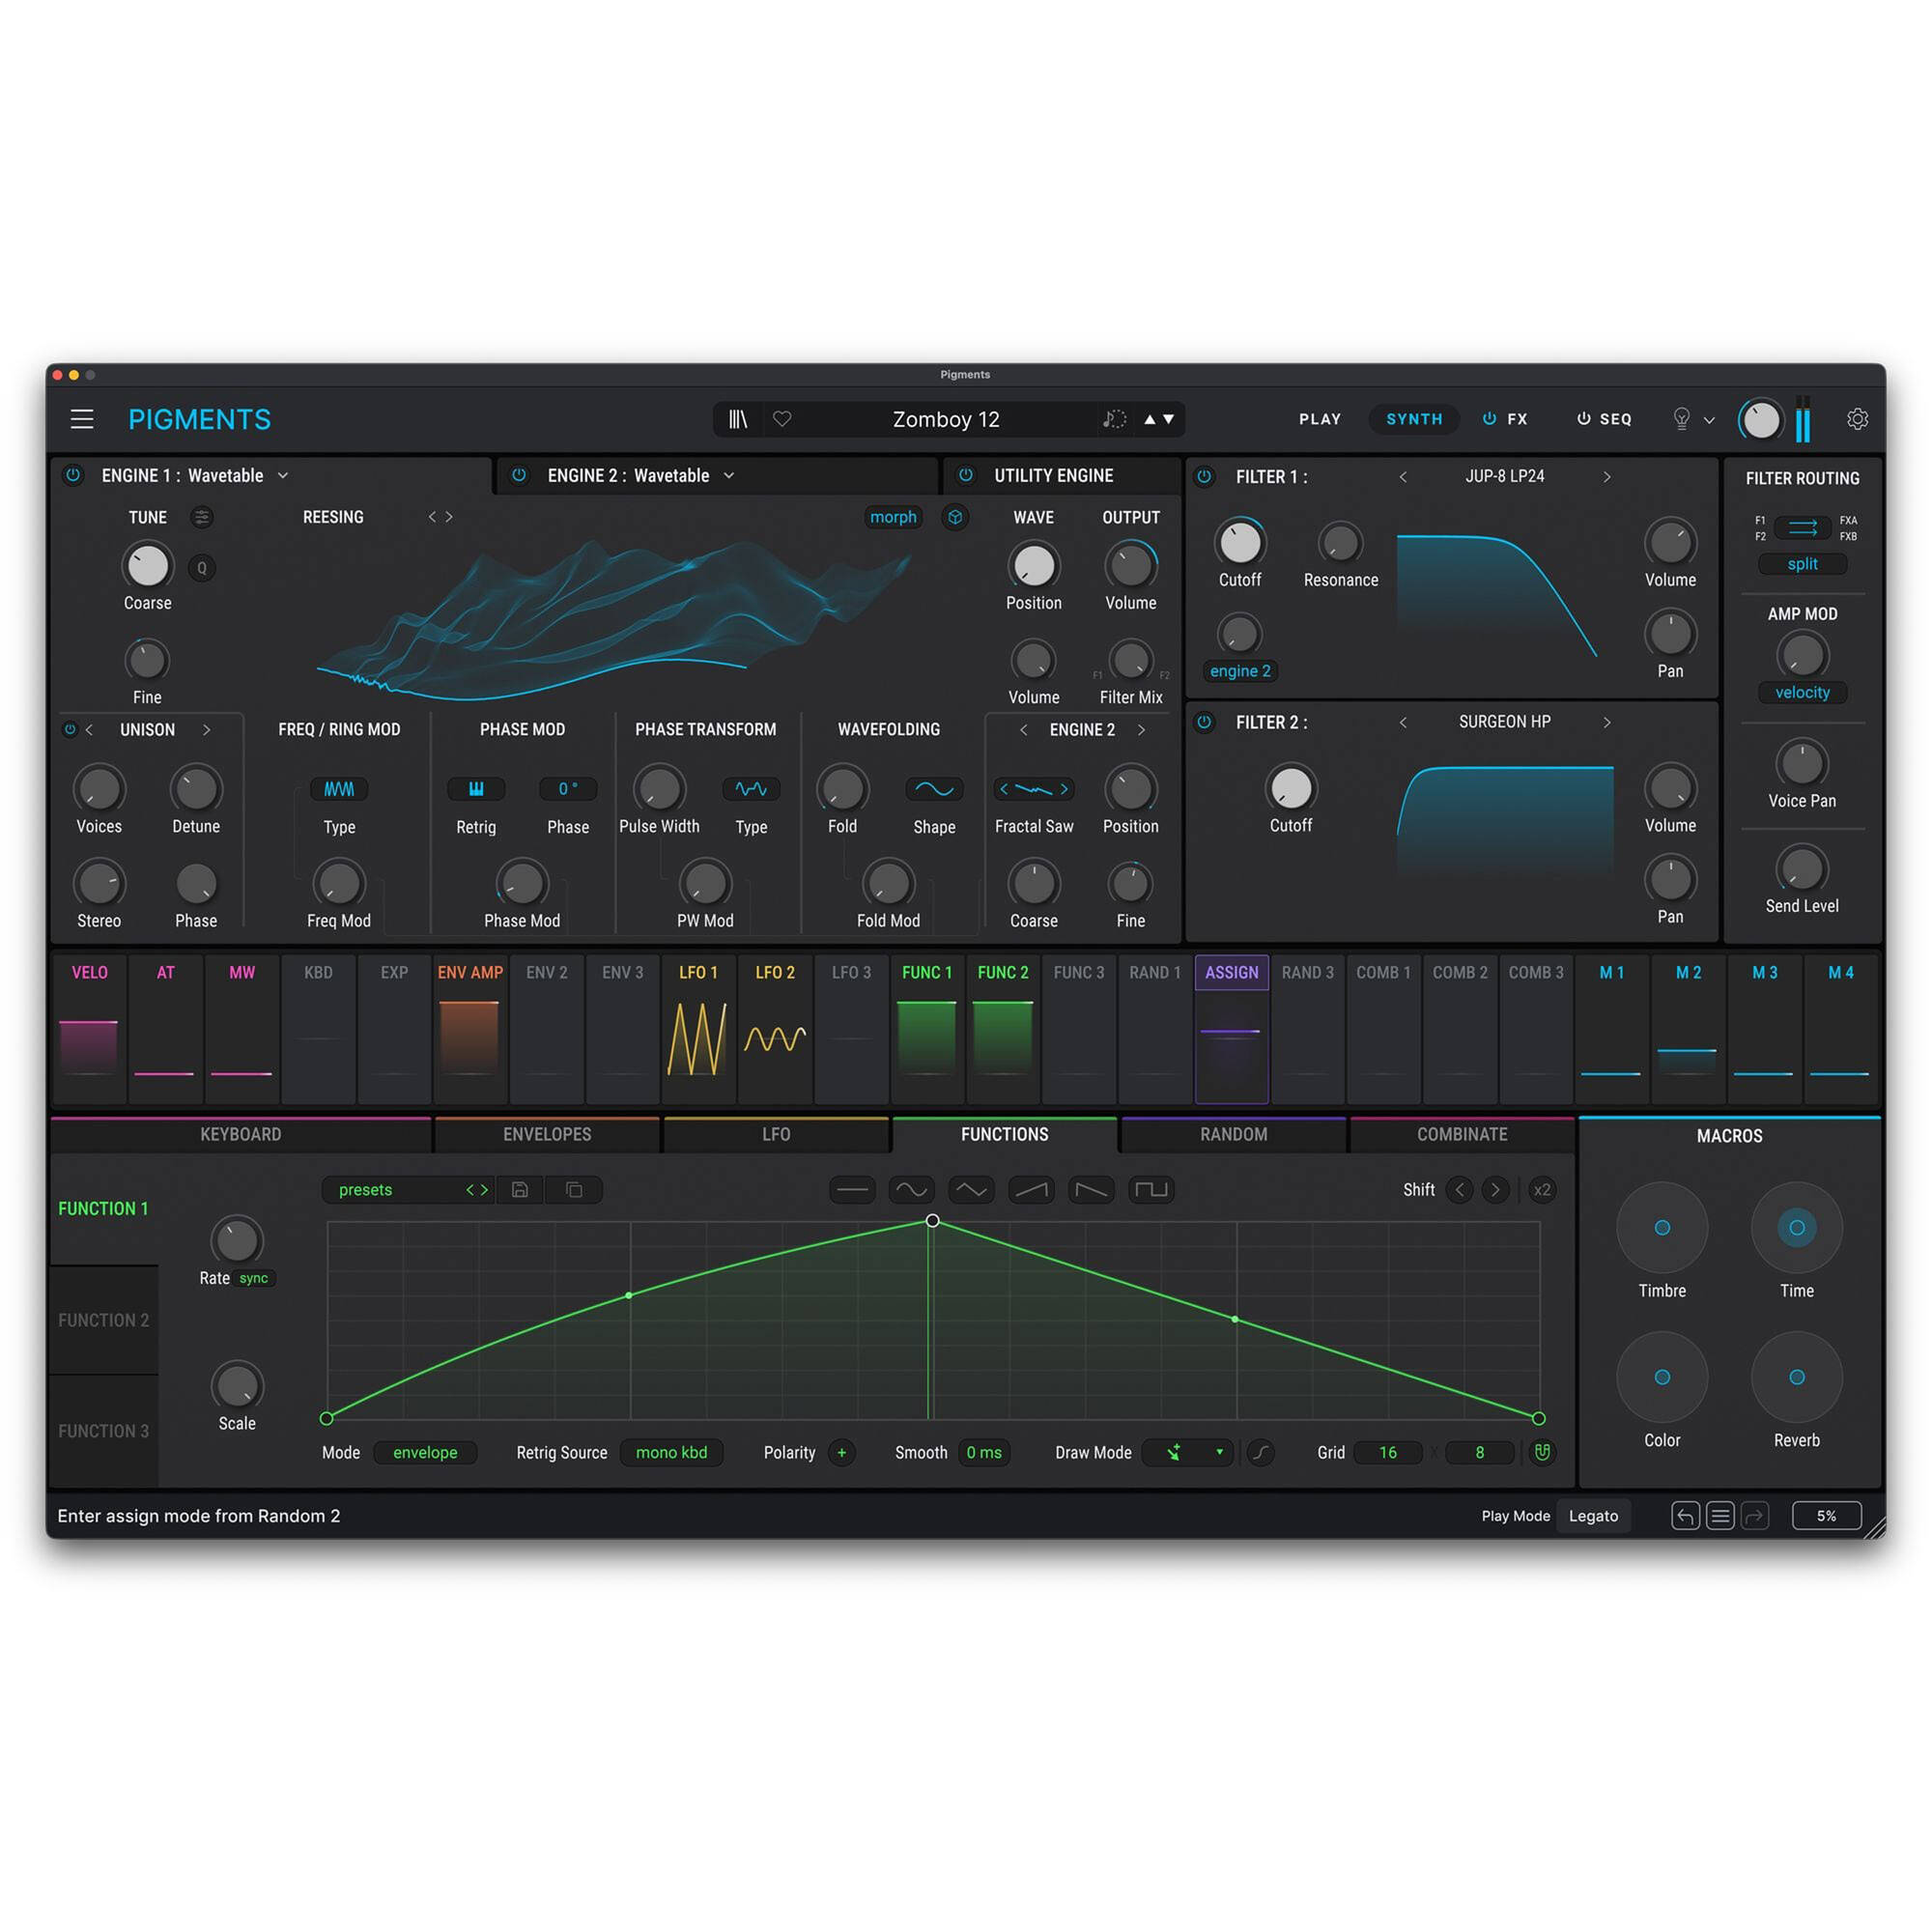Image resolution: width=1932 pixels, height=1932 pixels.
Task: Adjust the master volume knob
Action: [1761, 420]
